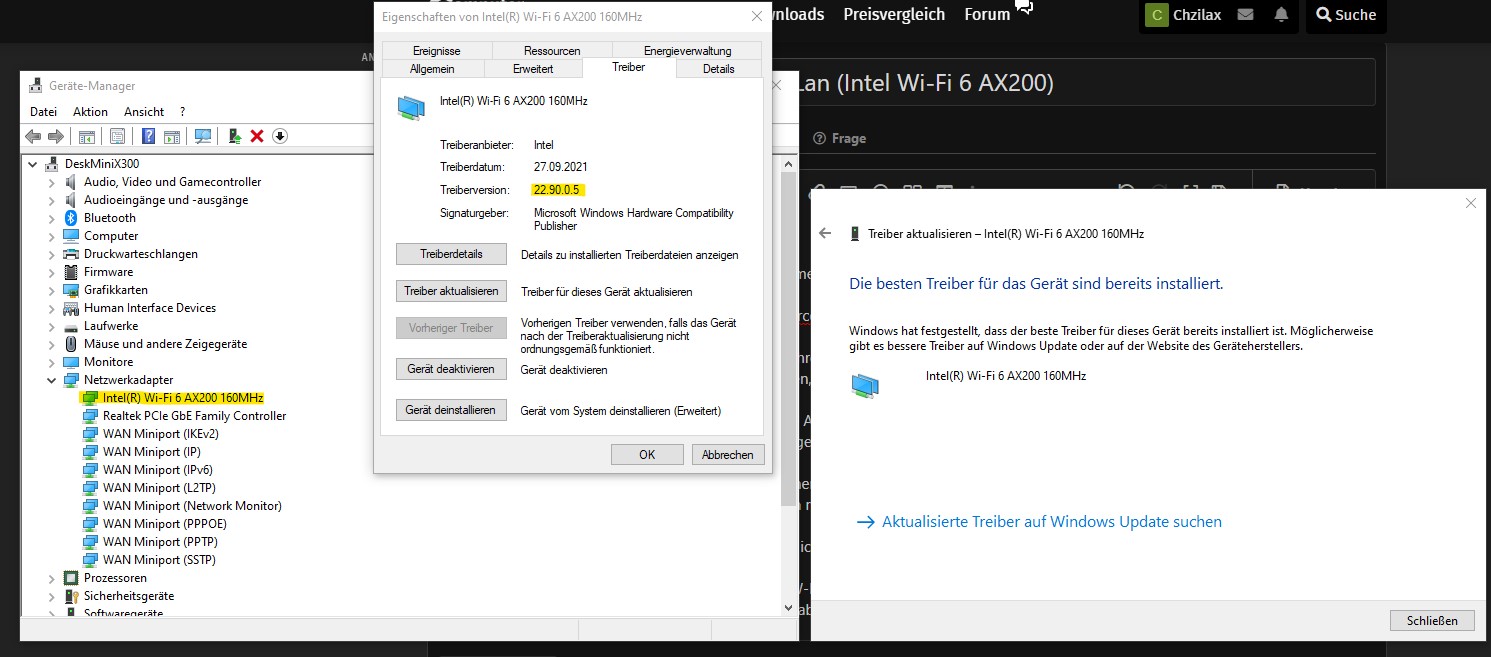Click the Treiberdetails button

[451, 254]
